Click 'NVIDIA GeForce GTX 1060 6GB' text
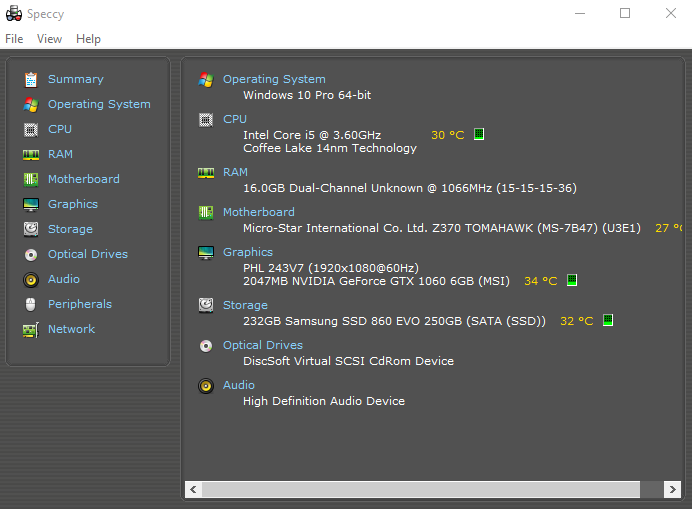The height and width of the screenshot is (509, 692). tap(383, 281)
